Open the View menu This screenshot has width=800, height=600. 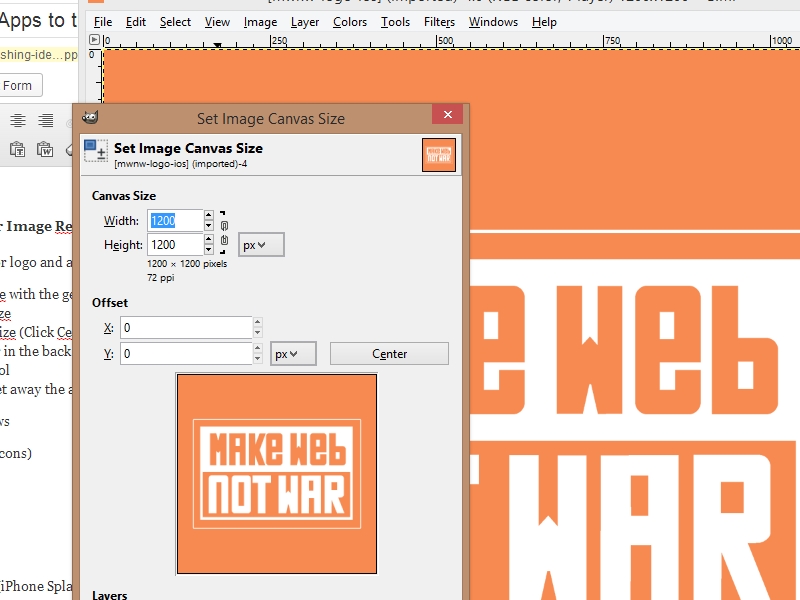pyautogui.click(x=217, y=22)
